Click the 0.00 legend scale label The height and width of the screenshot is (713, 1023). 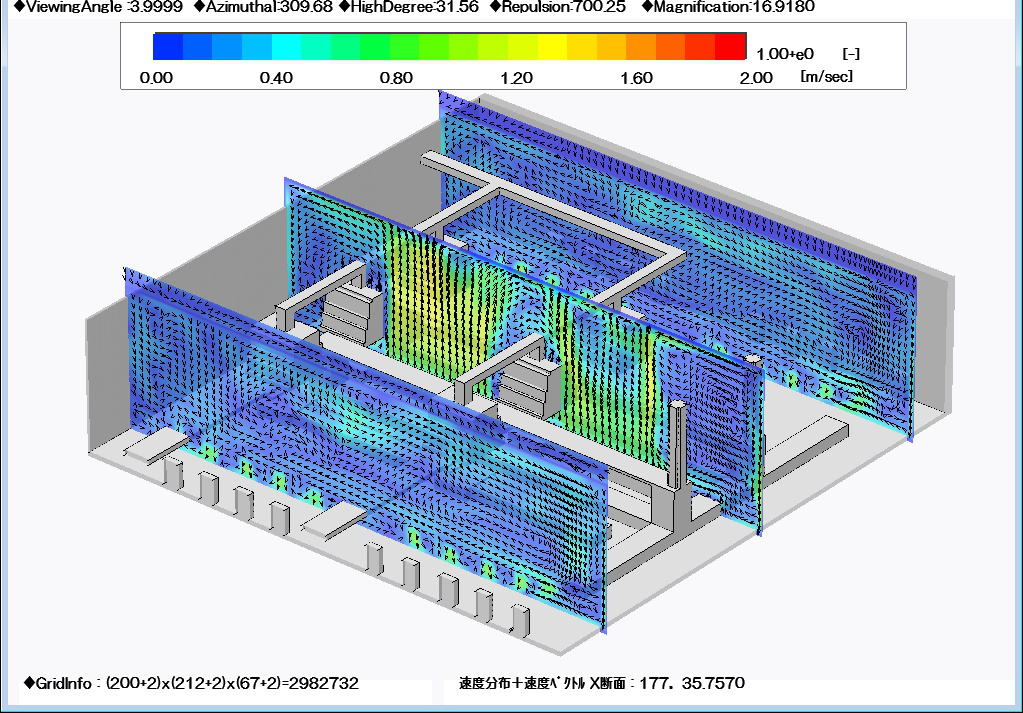click(x=157, y=78)
